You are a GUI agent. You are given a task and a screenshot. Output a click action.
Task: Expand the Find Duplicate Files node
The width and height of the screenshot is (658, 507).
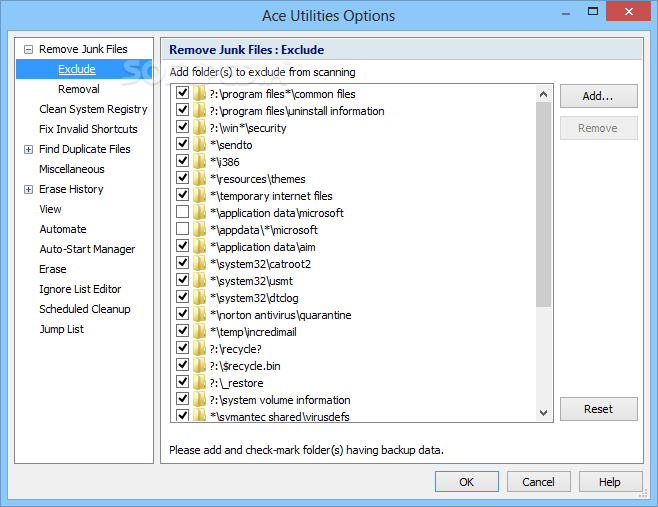(x=28, y=149)
